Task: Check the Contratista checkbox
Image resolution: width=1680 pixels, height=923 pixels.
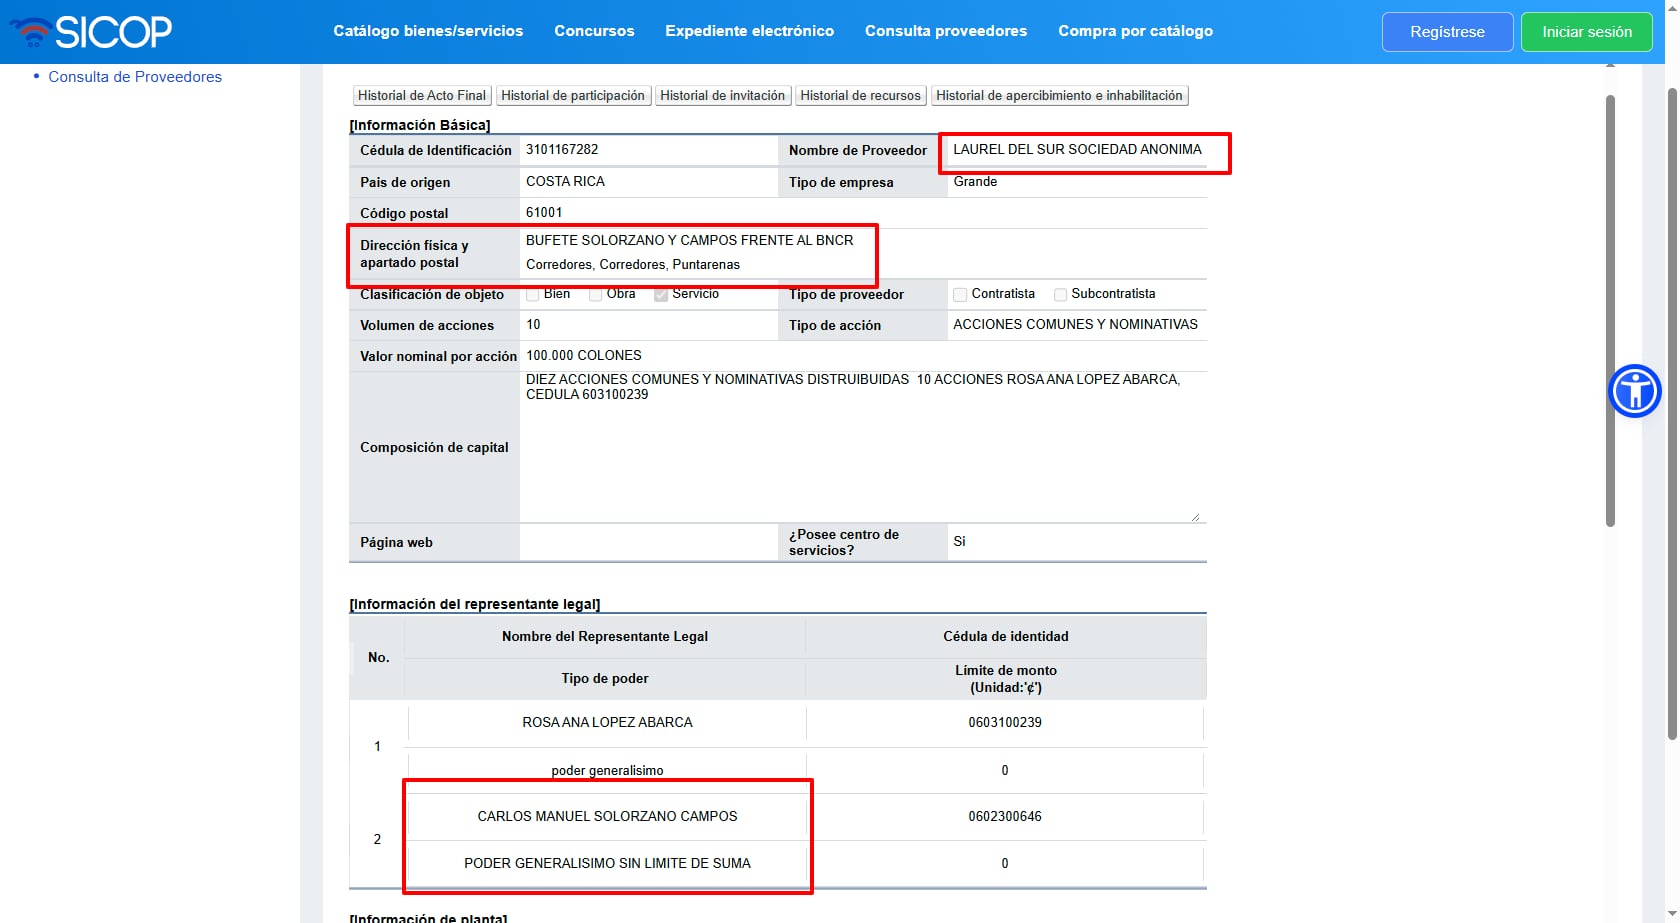Action: coord(960,295)
